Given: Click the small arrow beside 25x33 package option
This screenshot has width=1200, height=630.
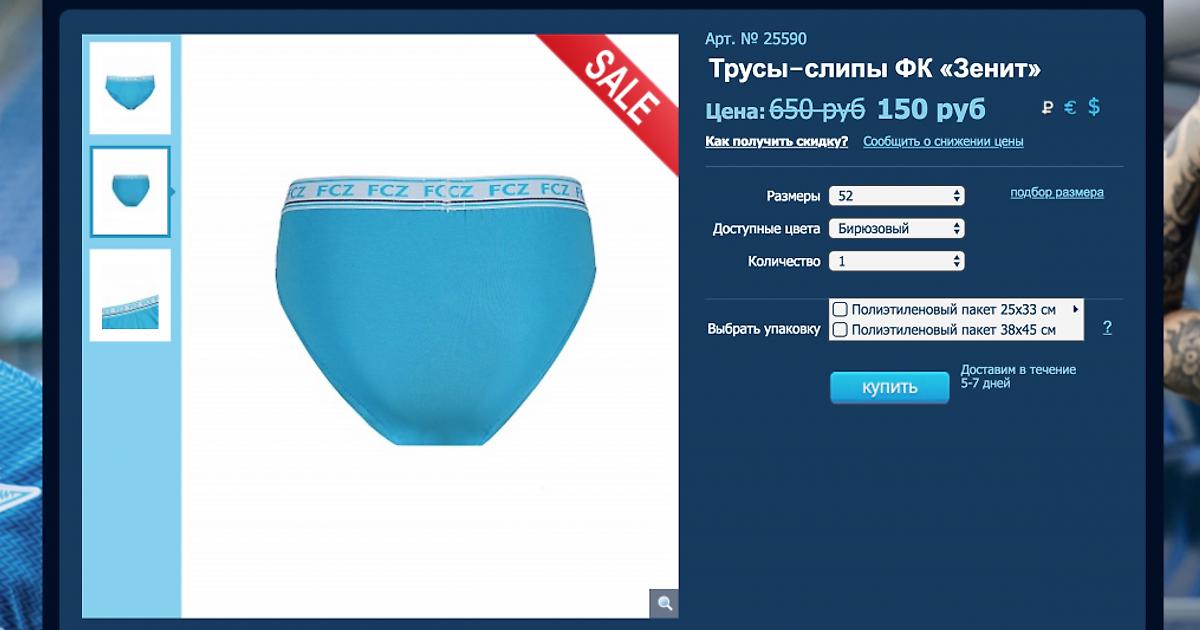Looking at the screenshot, I should click(1076, 309).
